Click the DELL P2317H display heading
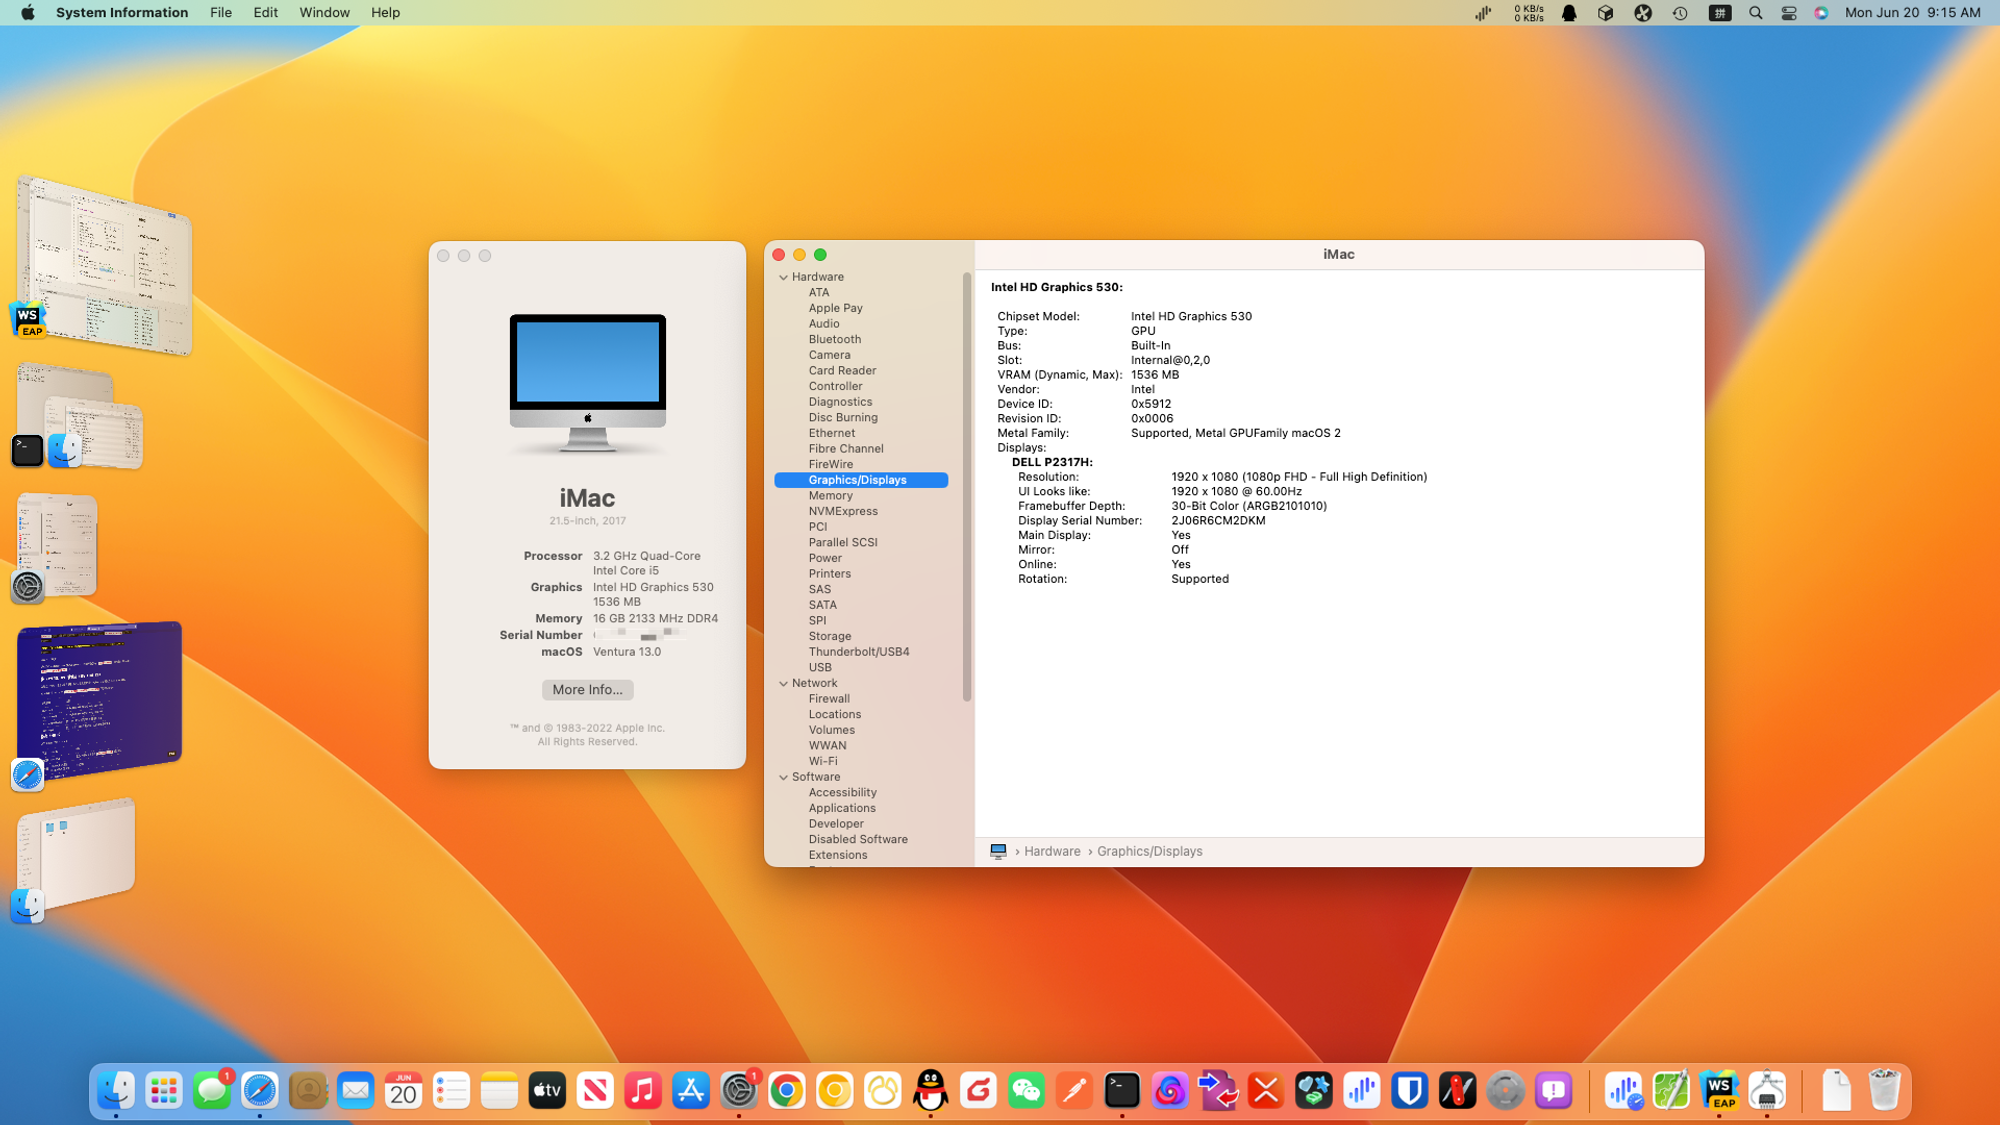This screenshot has width=2000, height=1125. point(1052,462)
